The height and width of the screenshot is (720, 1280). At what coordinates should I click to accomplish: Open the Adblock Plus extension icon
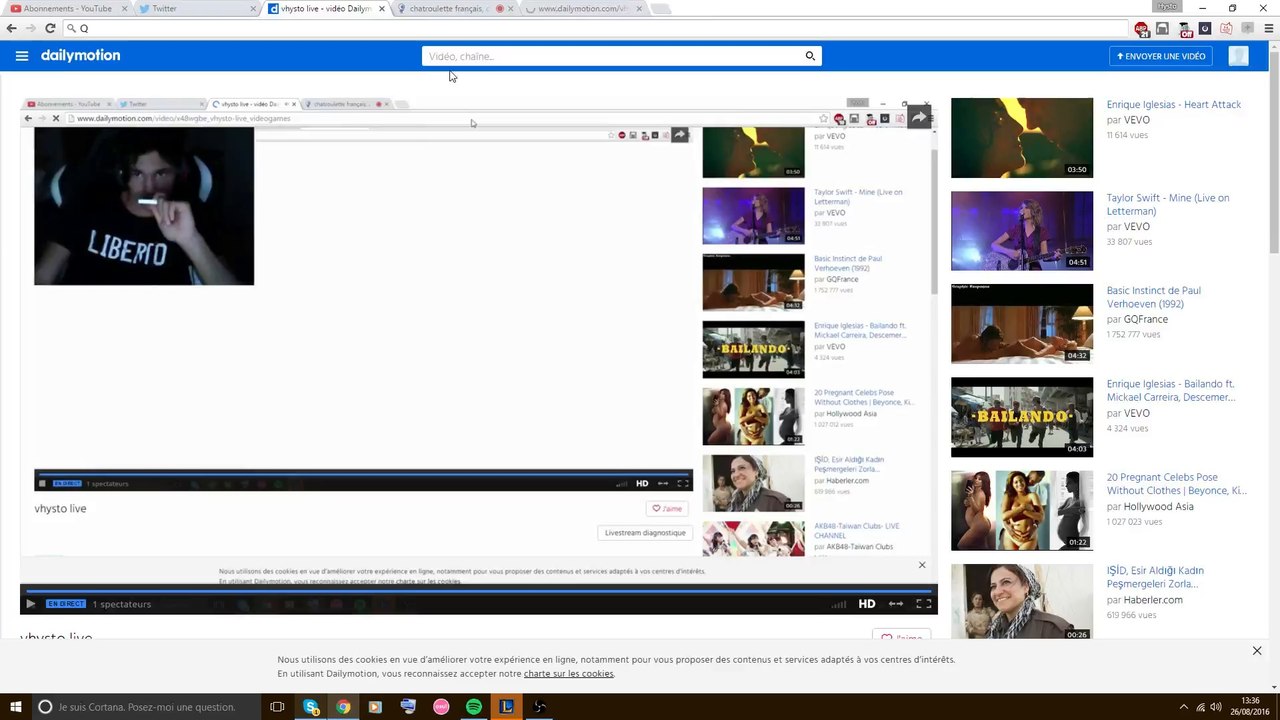tap(1142, 29)
